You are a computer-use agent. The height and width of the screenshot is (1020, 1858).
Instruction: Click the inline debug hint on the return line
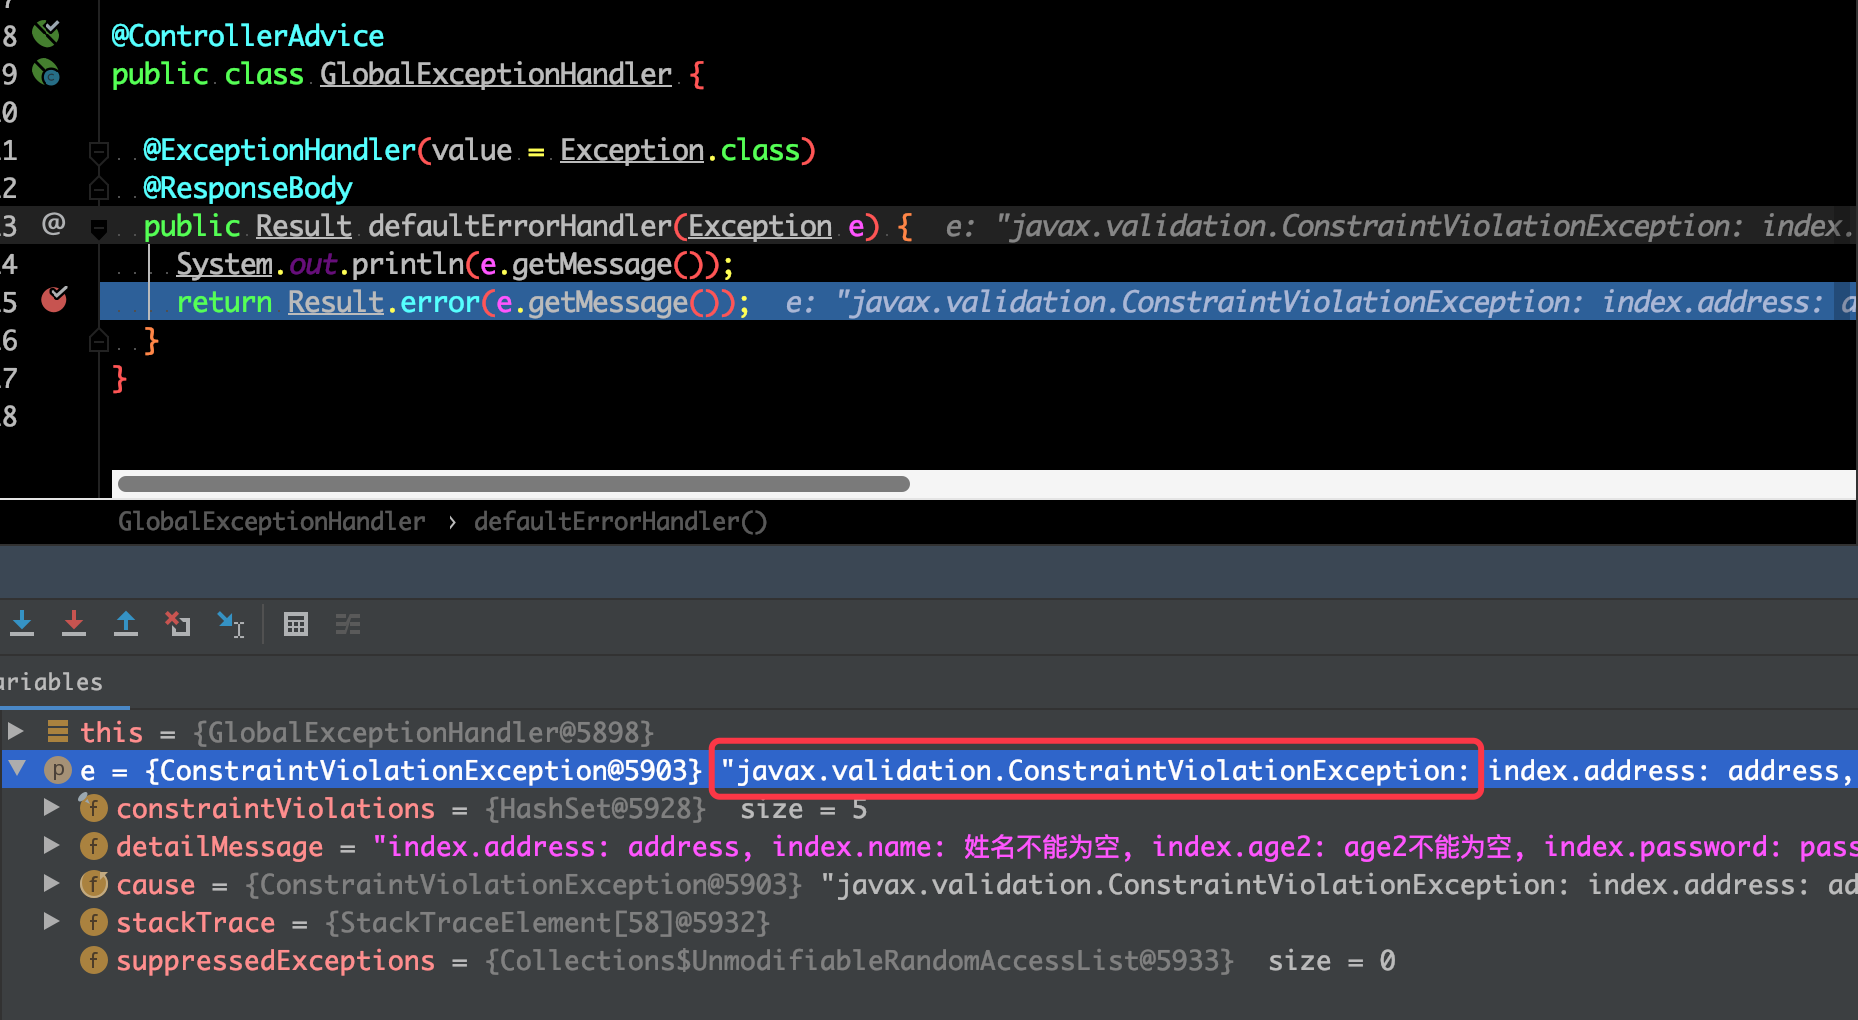[x=1320, y=302]
